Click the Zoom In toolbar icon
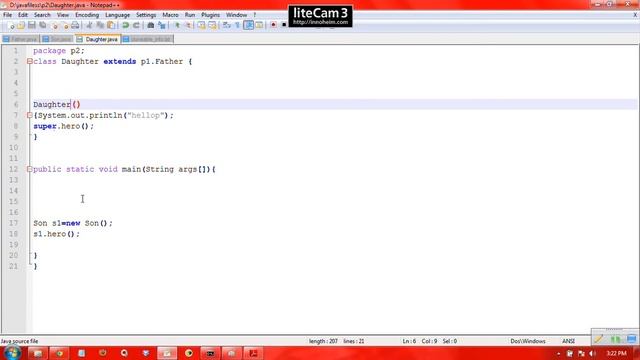This screenshot has height=360, width=640. coord(177,25)
